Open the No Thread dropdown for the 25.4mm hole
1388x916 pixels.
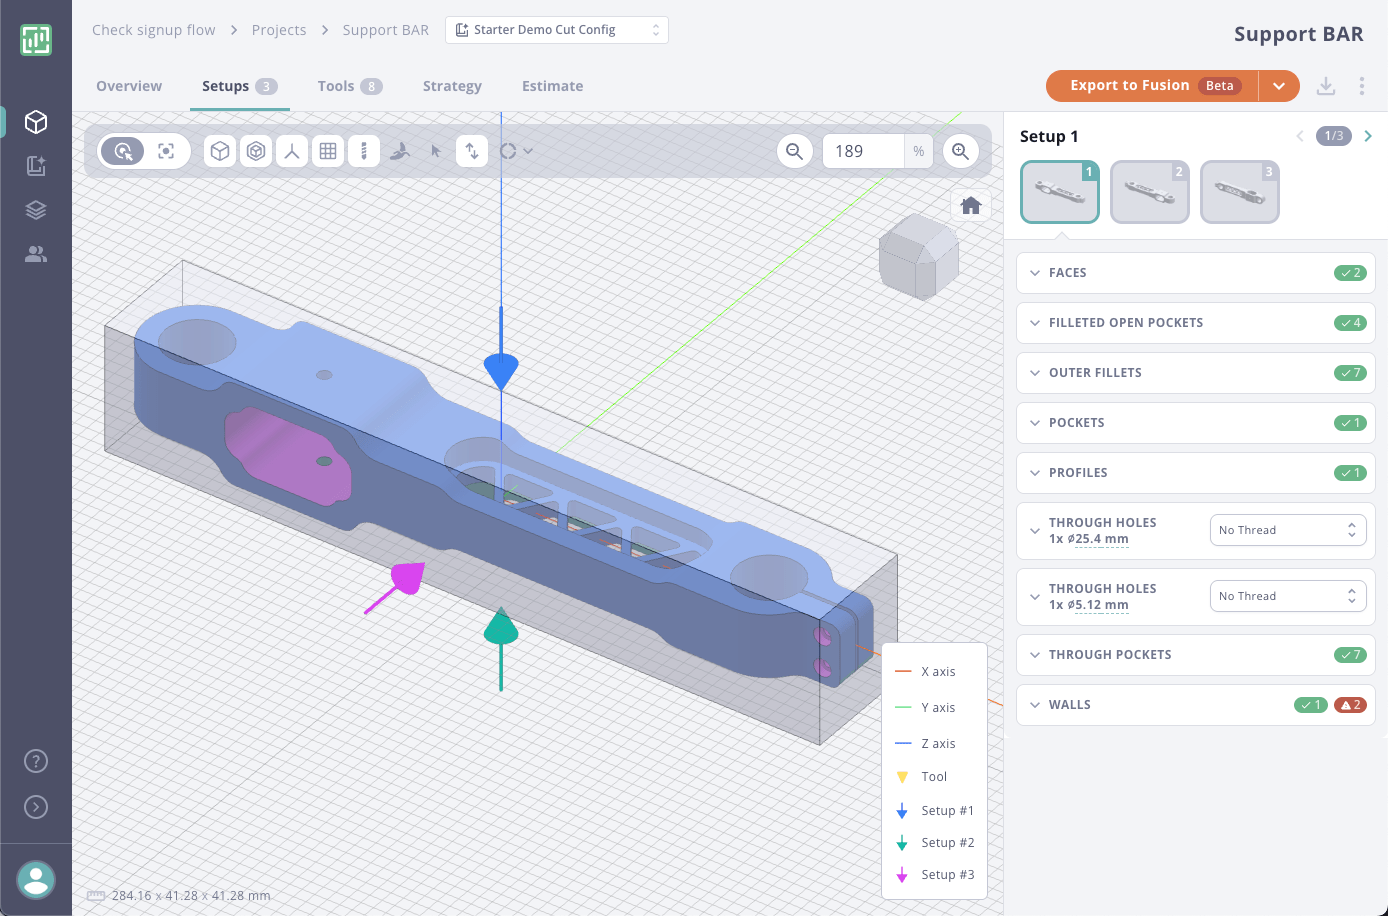click(x=1288, y=529)
